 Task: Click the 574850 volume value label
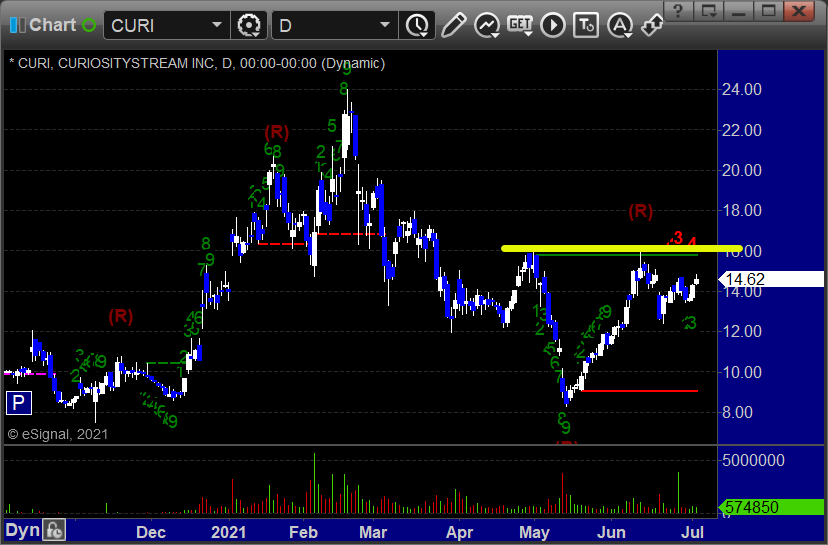pyautogui.click(x=771, y=507)
